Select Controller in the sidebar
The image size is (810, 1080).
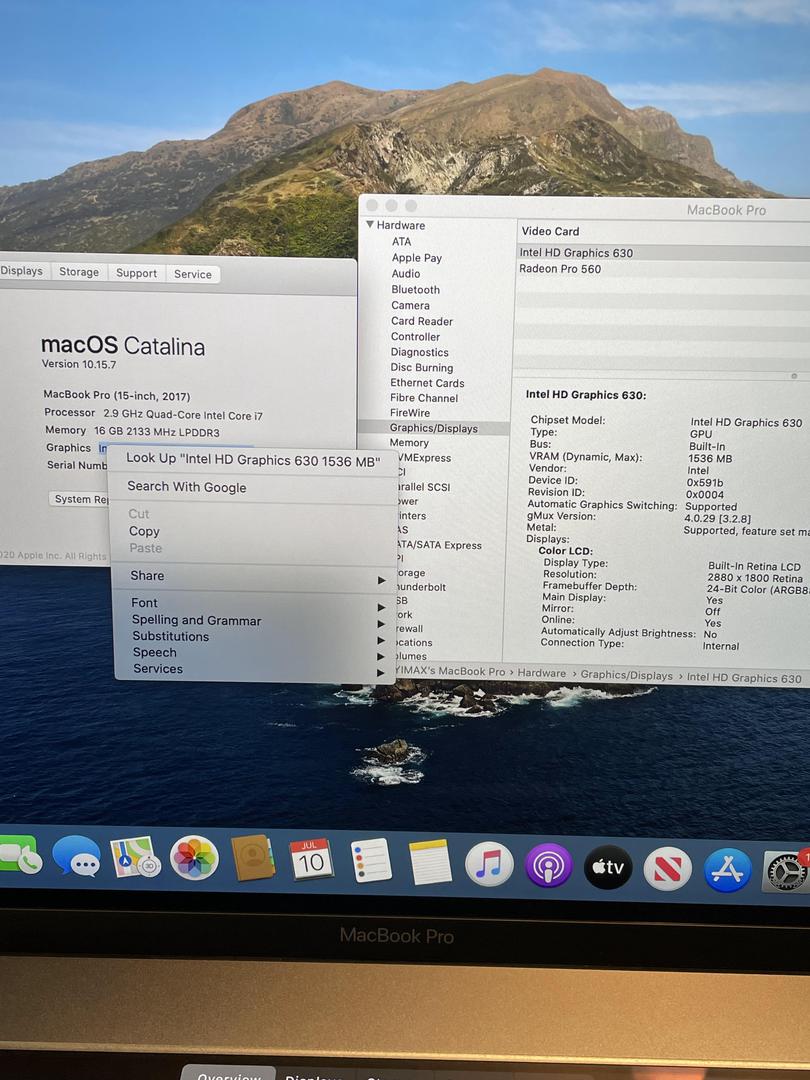(x=415, y=337)
